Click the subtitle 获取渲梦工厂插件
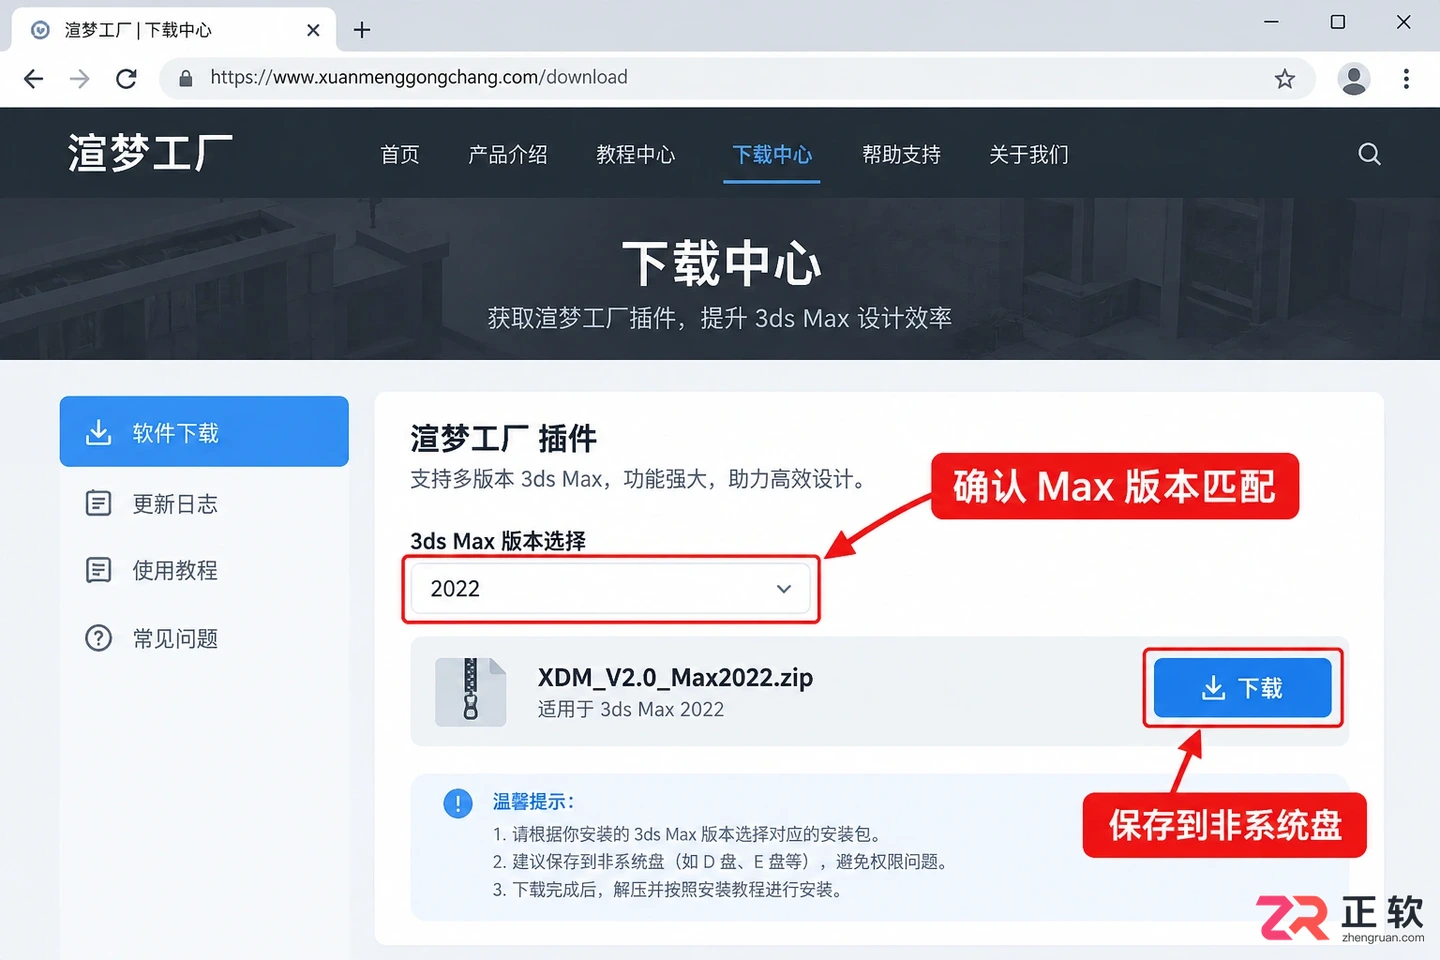 tap(719, 318)
